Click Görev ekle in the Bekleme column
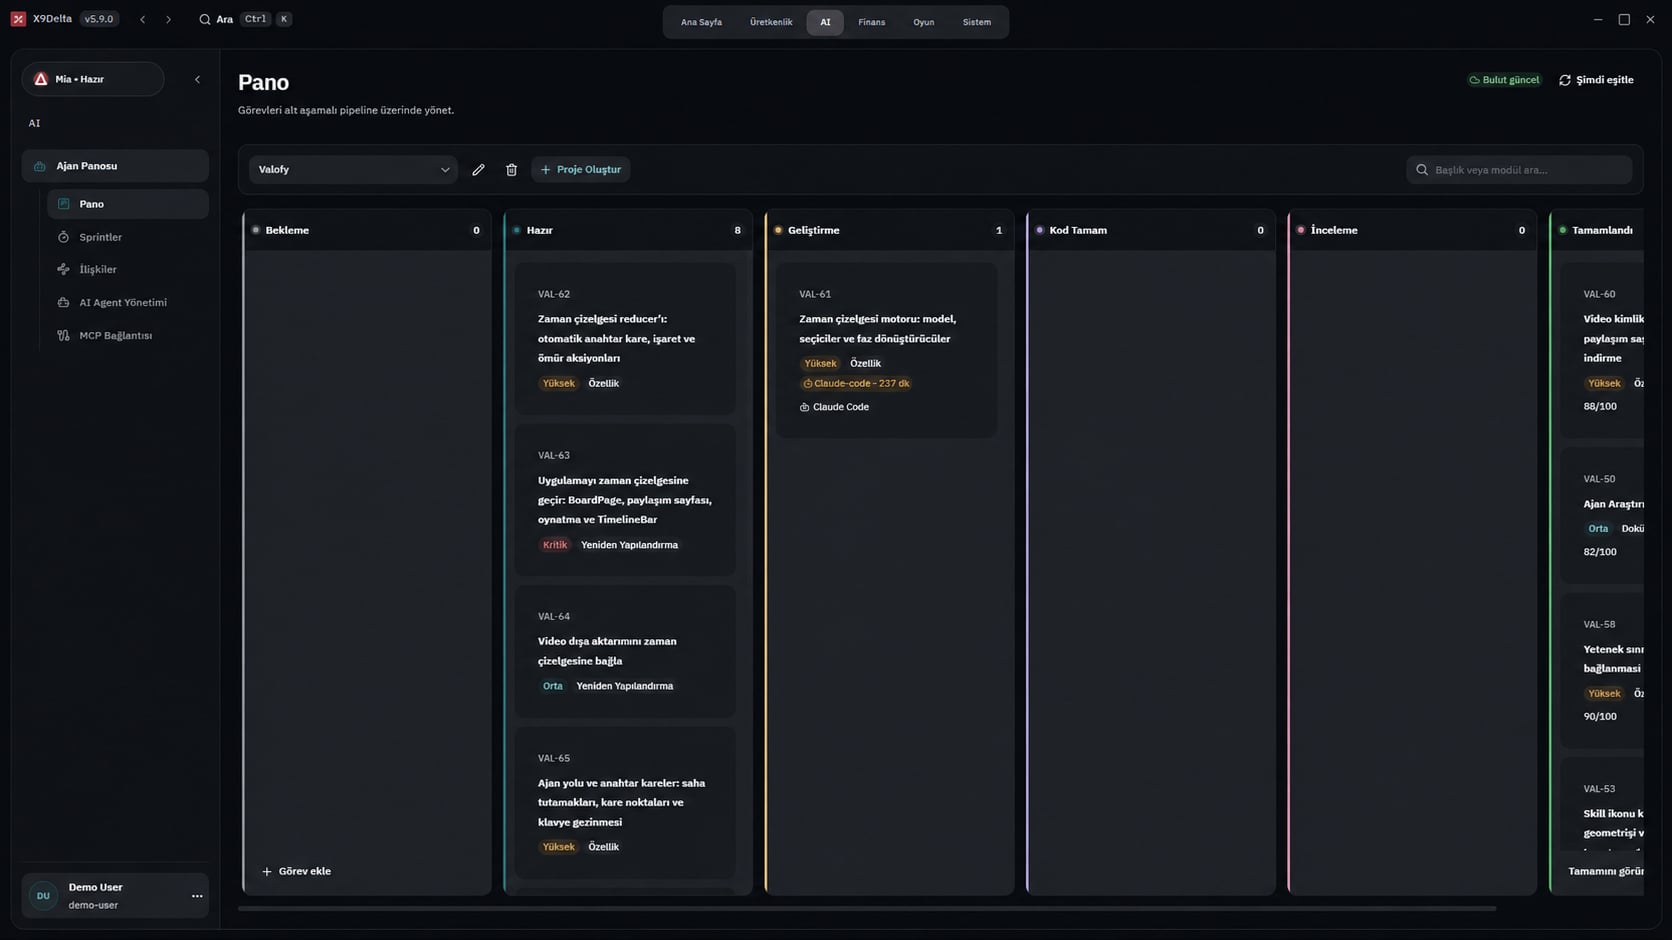Image resolution: width=1672 pixels, height=940 pixels. click(x=296, y=871)
